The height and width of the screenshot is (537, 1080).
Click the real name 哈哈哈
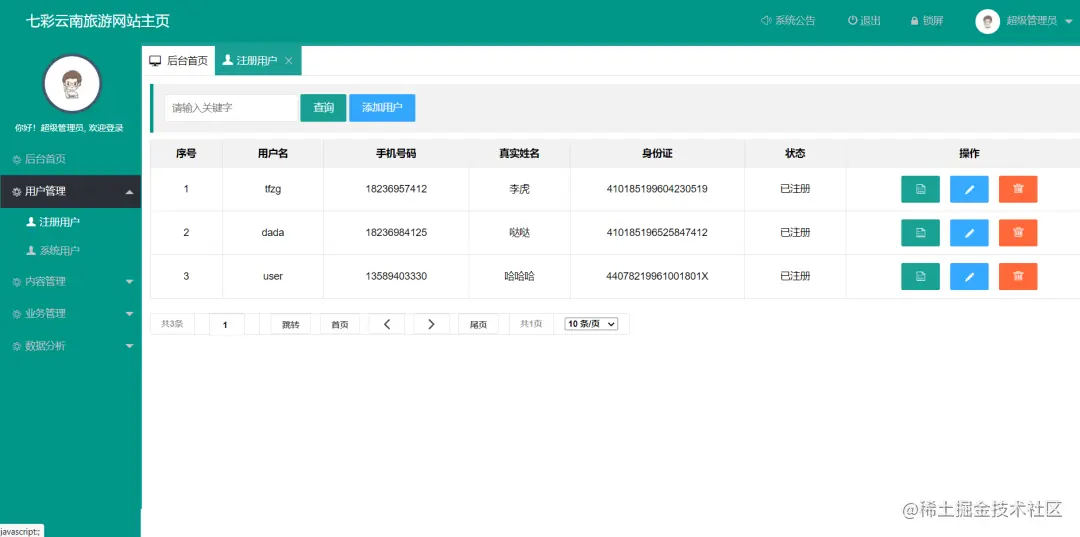(519, 276)
